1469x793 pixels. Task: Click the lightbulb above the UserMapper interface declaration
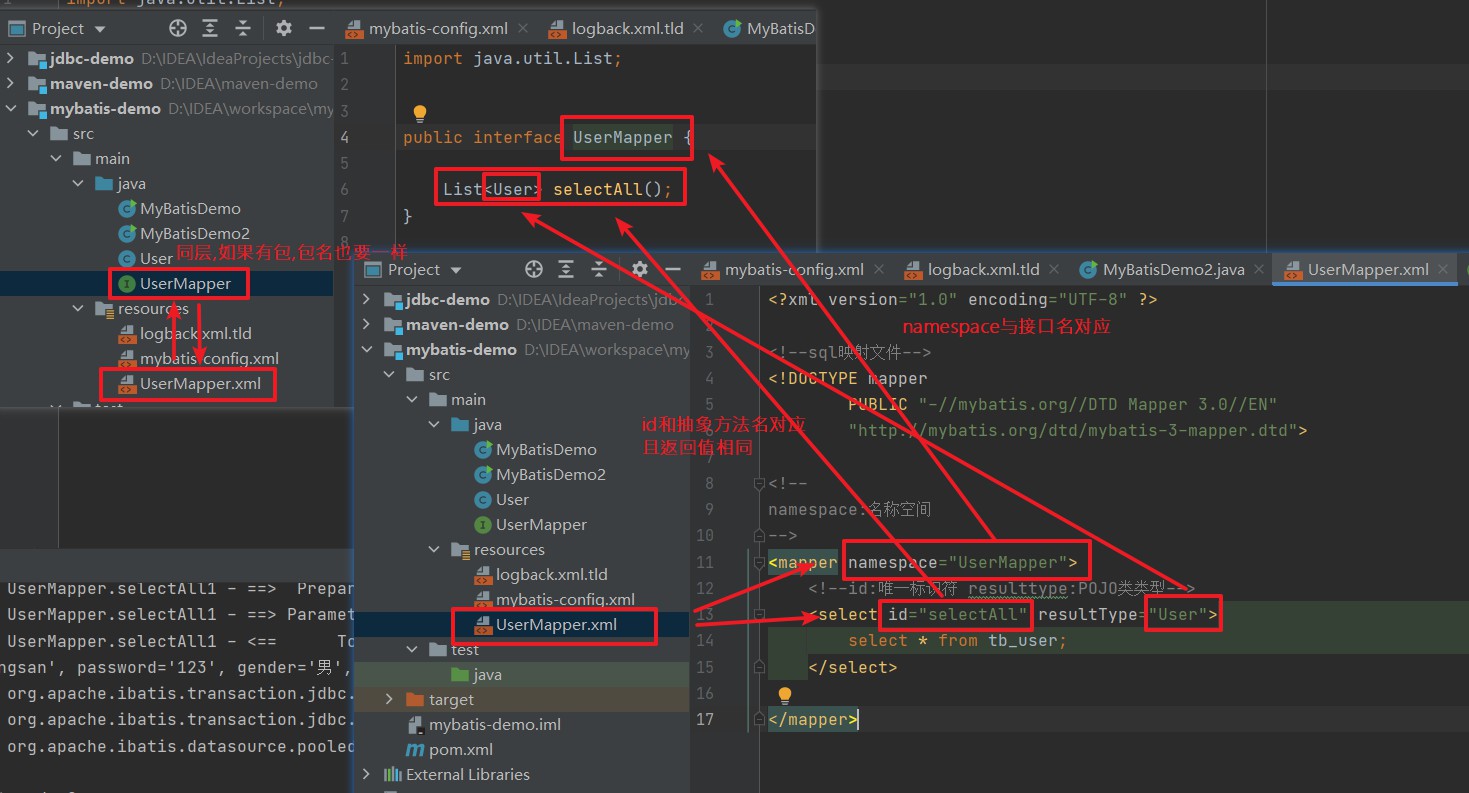(x=420, y=113)
